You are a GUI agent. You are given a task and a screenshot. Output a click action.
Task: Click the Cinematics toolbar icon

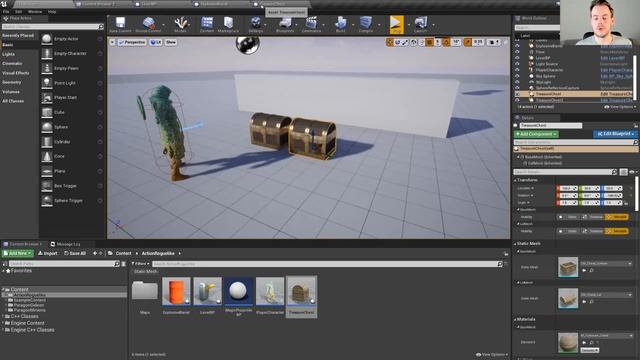coord(311,24)
